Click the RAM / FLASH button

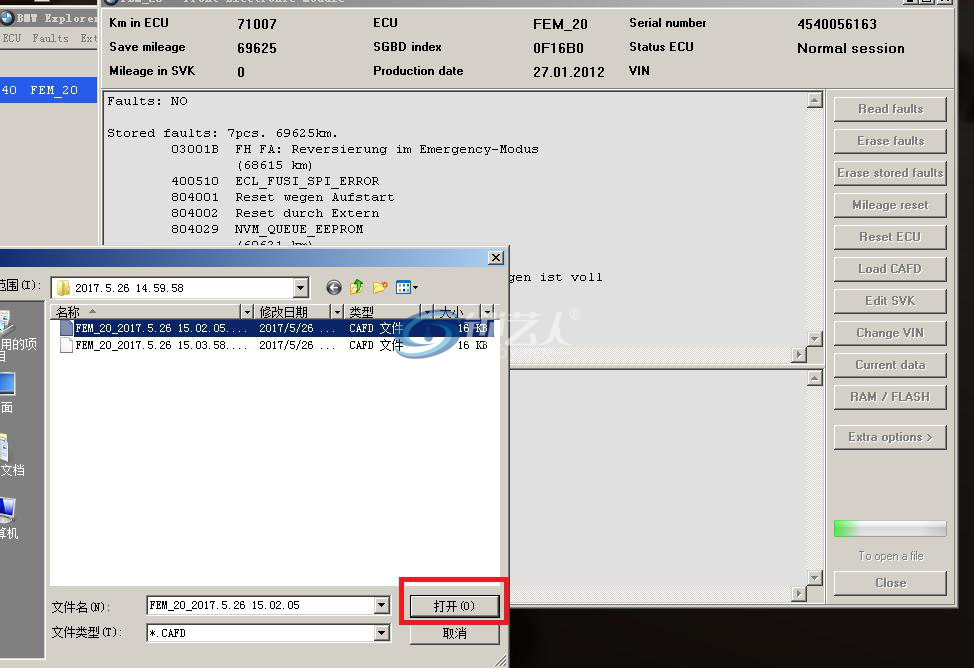(890, 397)
